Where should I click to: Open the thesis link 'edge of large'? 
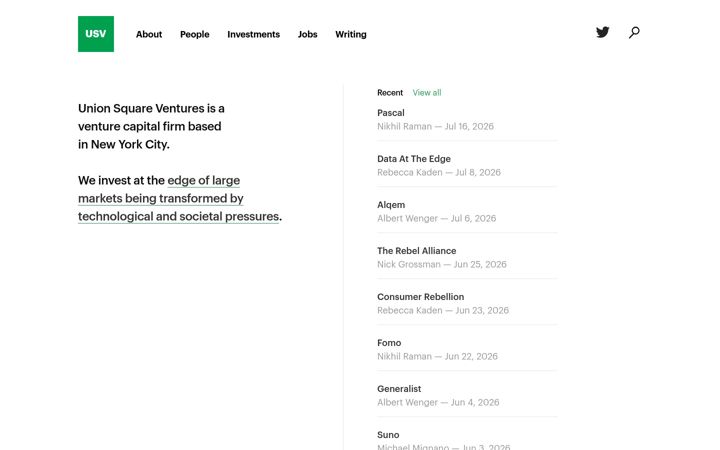(x=203, y=180)
